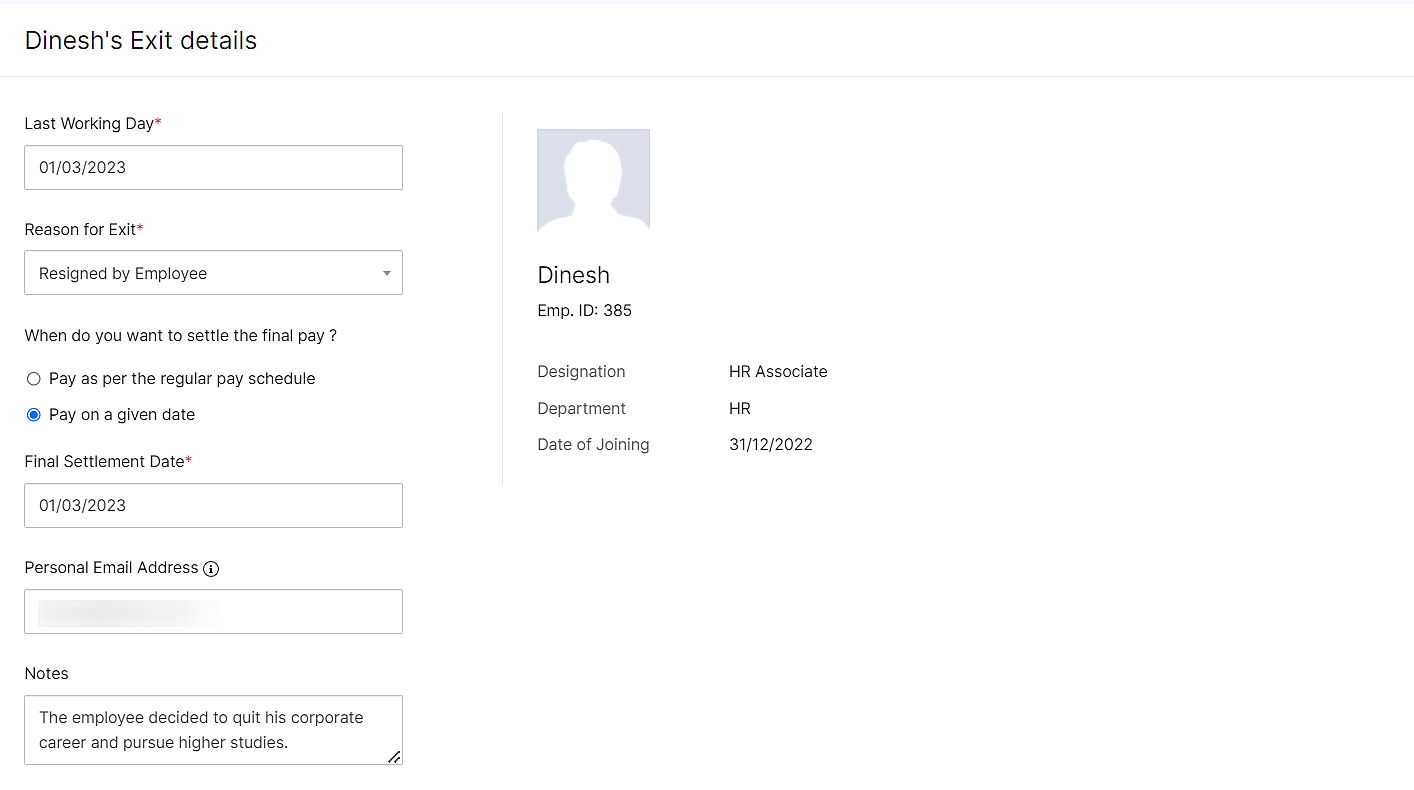Click the Department value HR
The height and width of the screenshot is (790, 1414).
click(x=739, y=409)
